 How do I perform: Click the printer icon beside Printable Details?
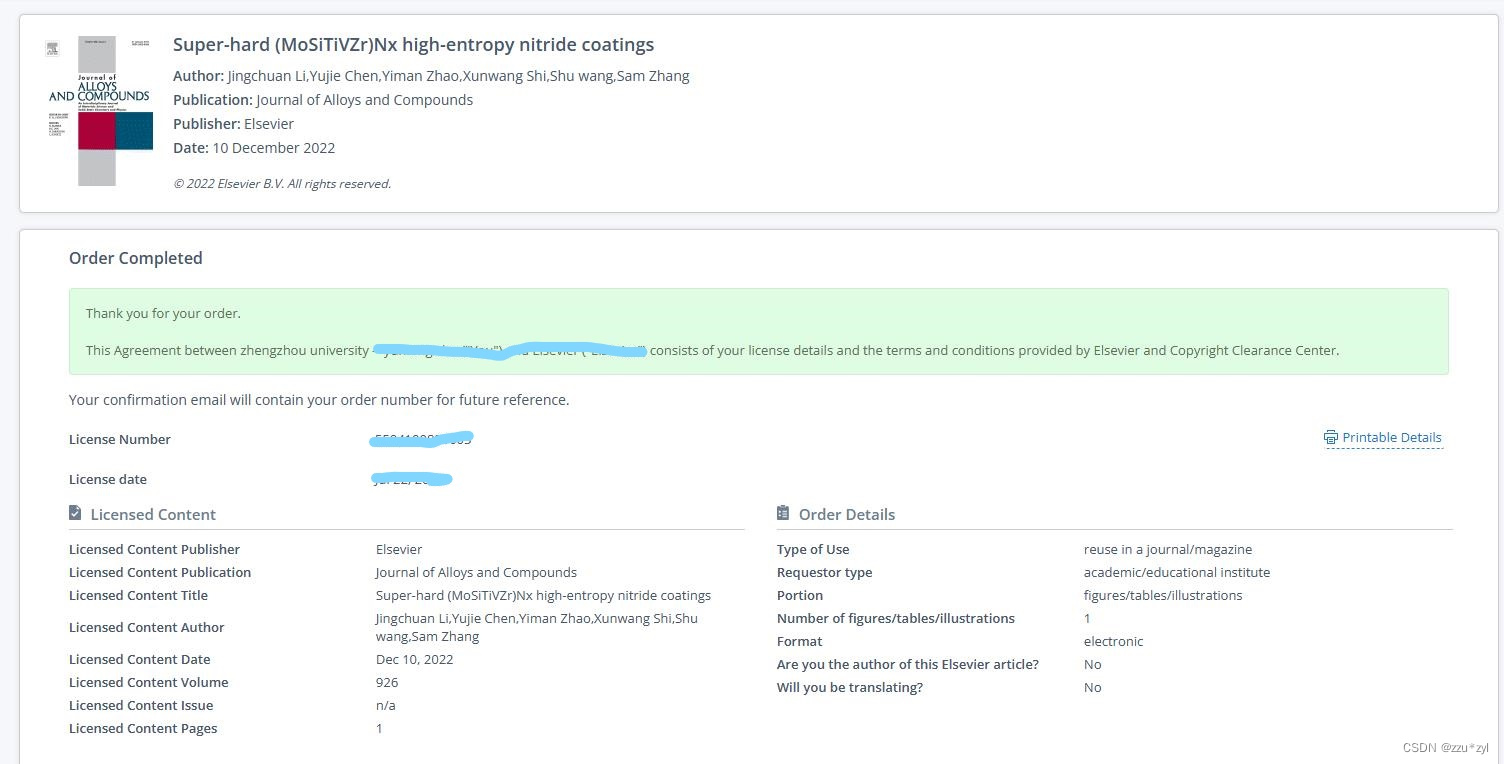tap(1331, 437)
